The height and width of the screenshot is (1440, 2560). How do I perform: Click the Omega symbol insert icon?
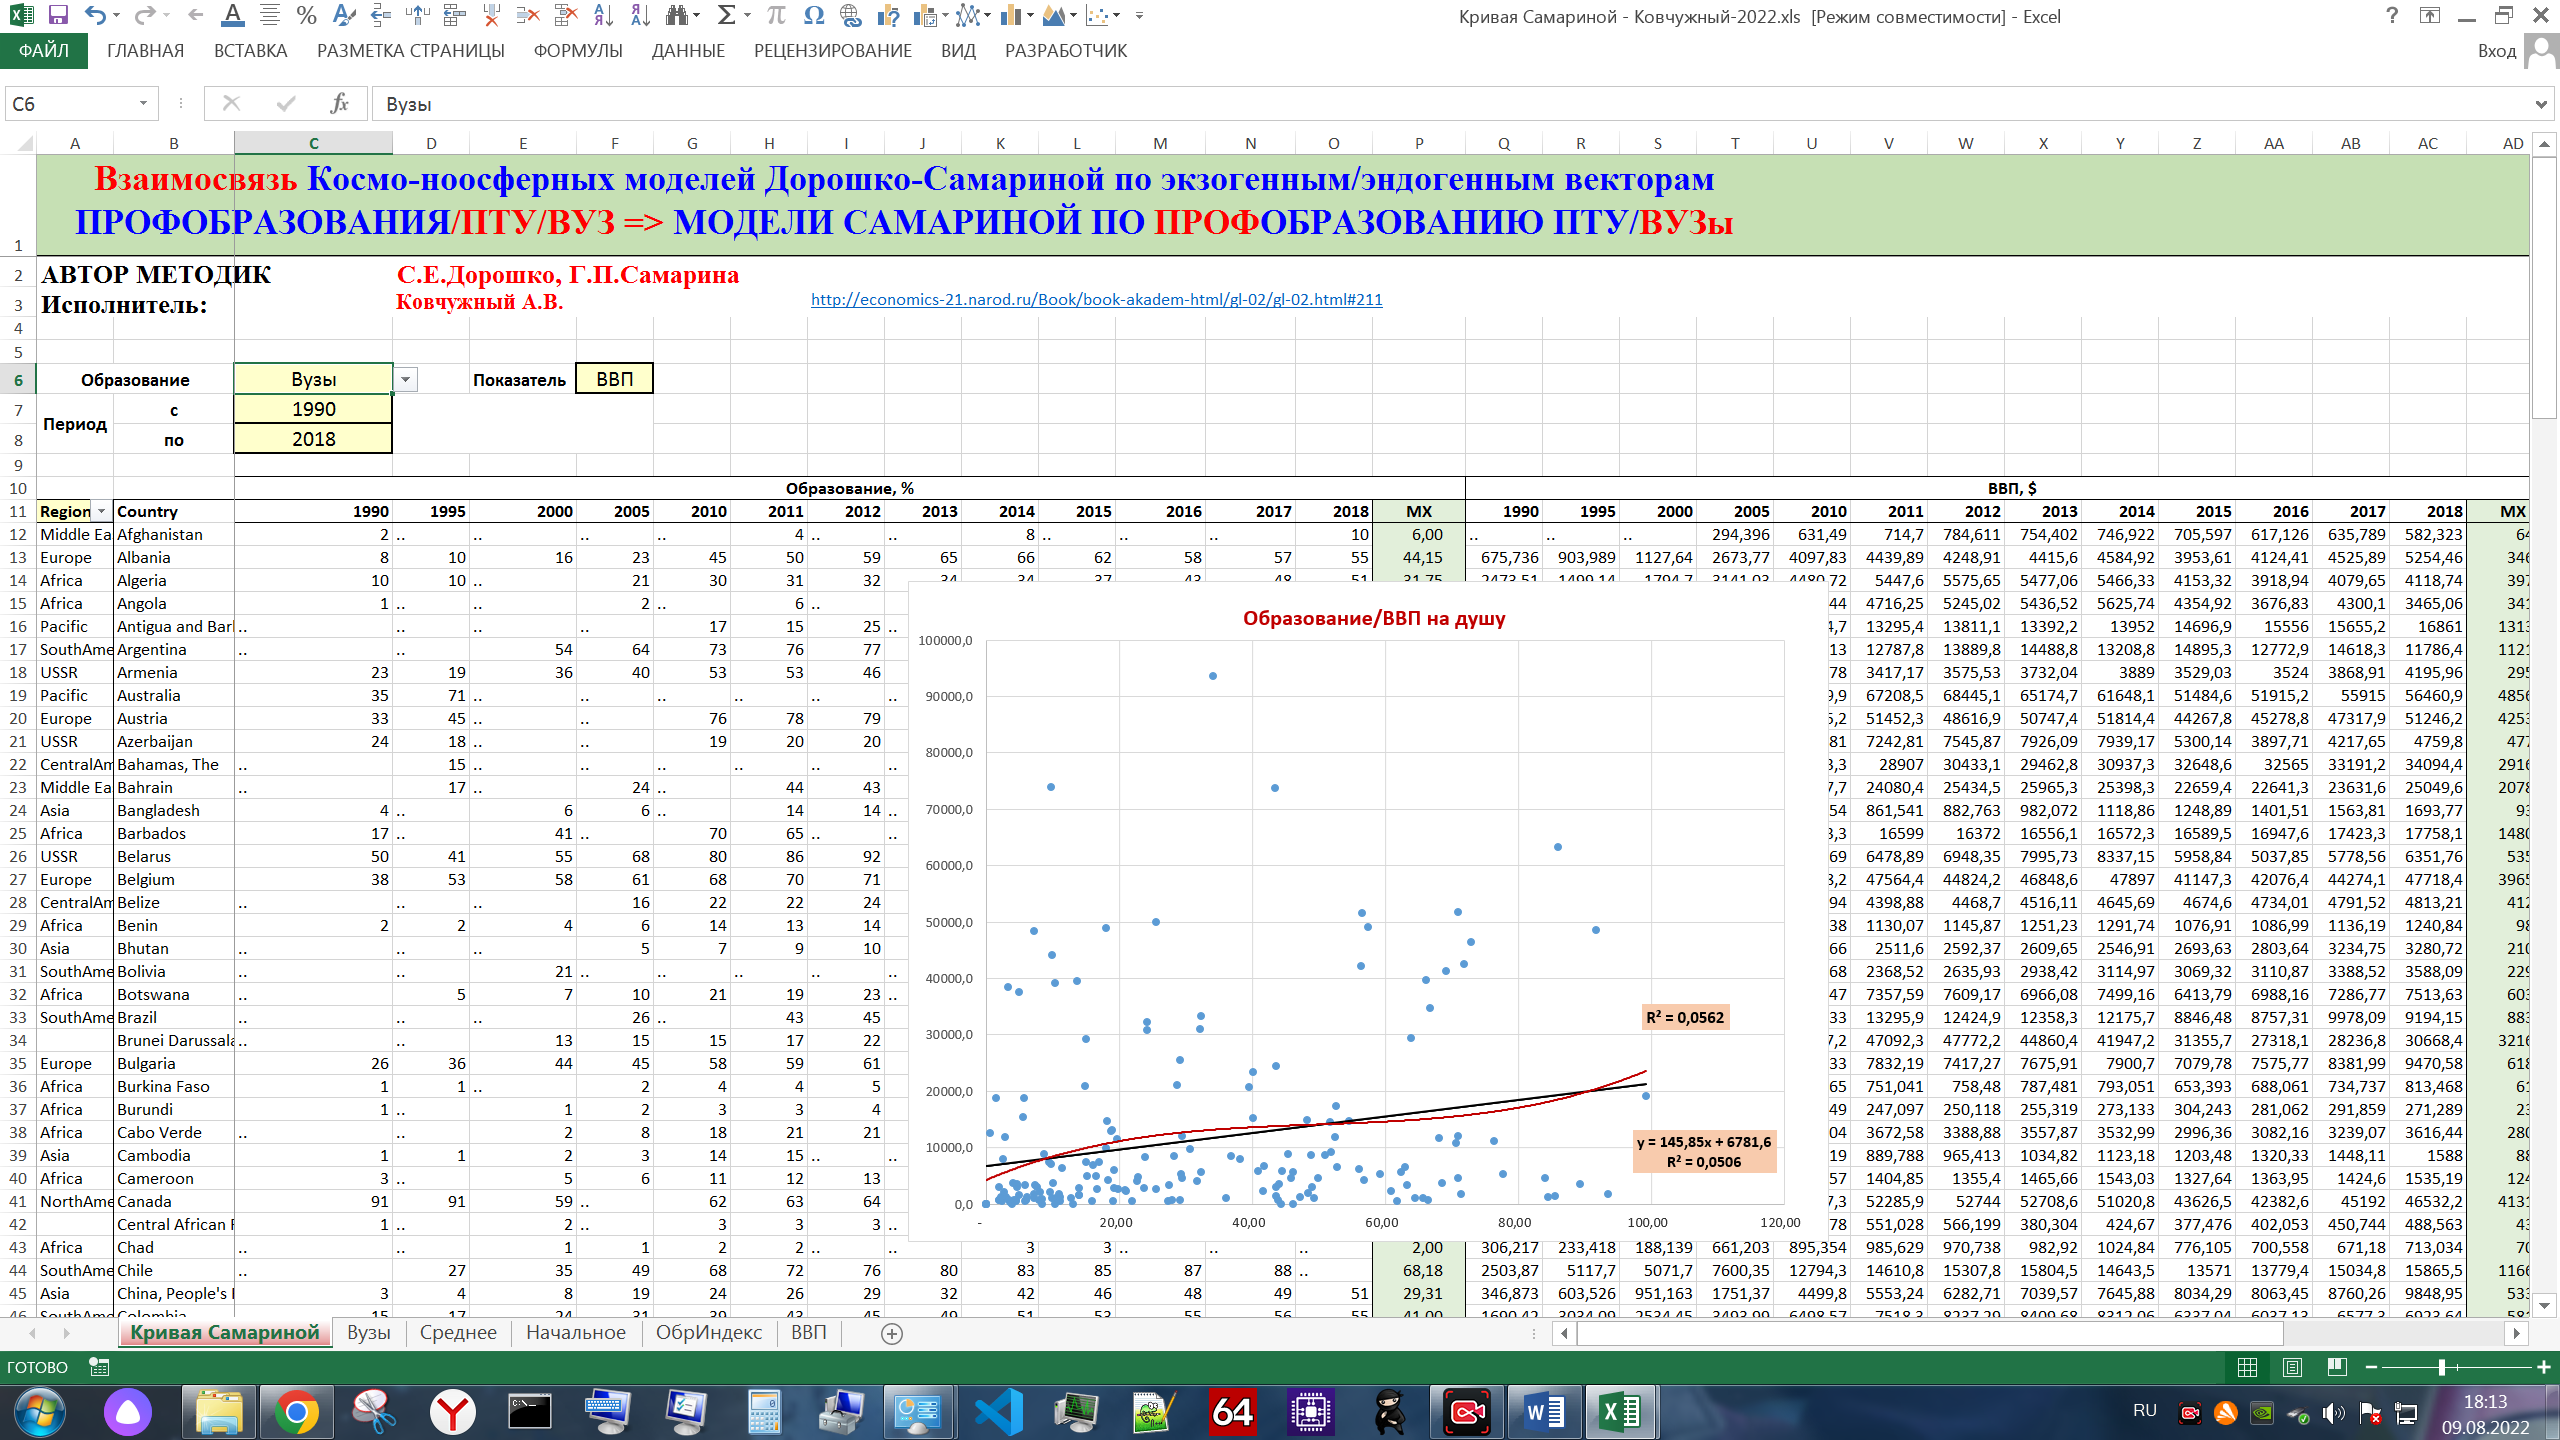tap(813, 15)
